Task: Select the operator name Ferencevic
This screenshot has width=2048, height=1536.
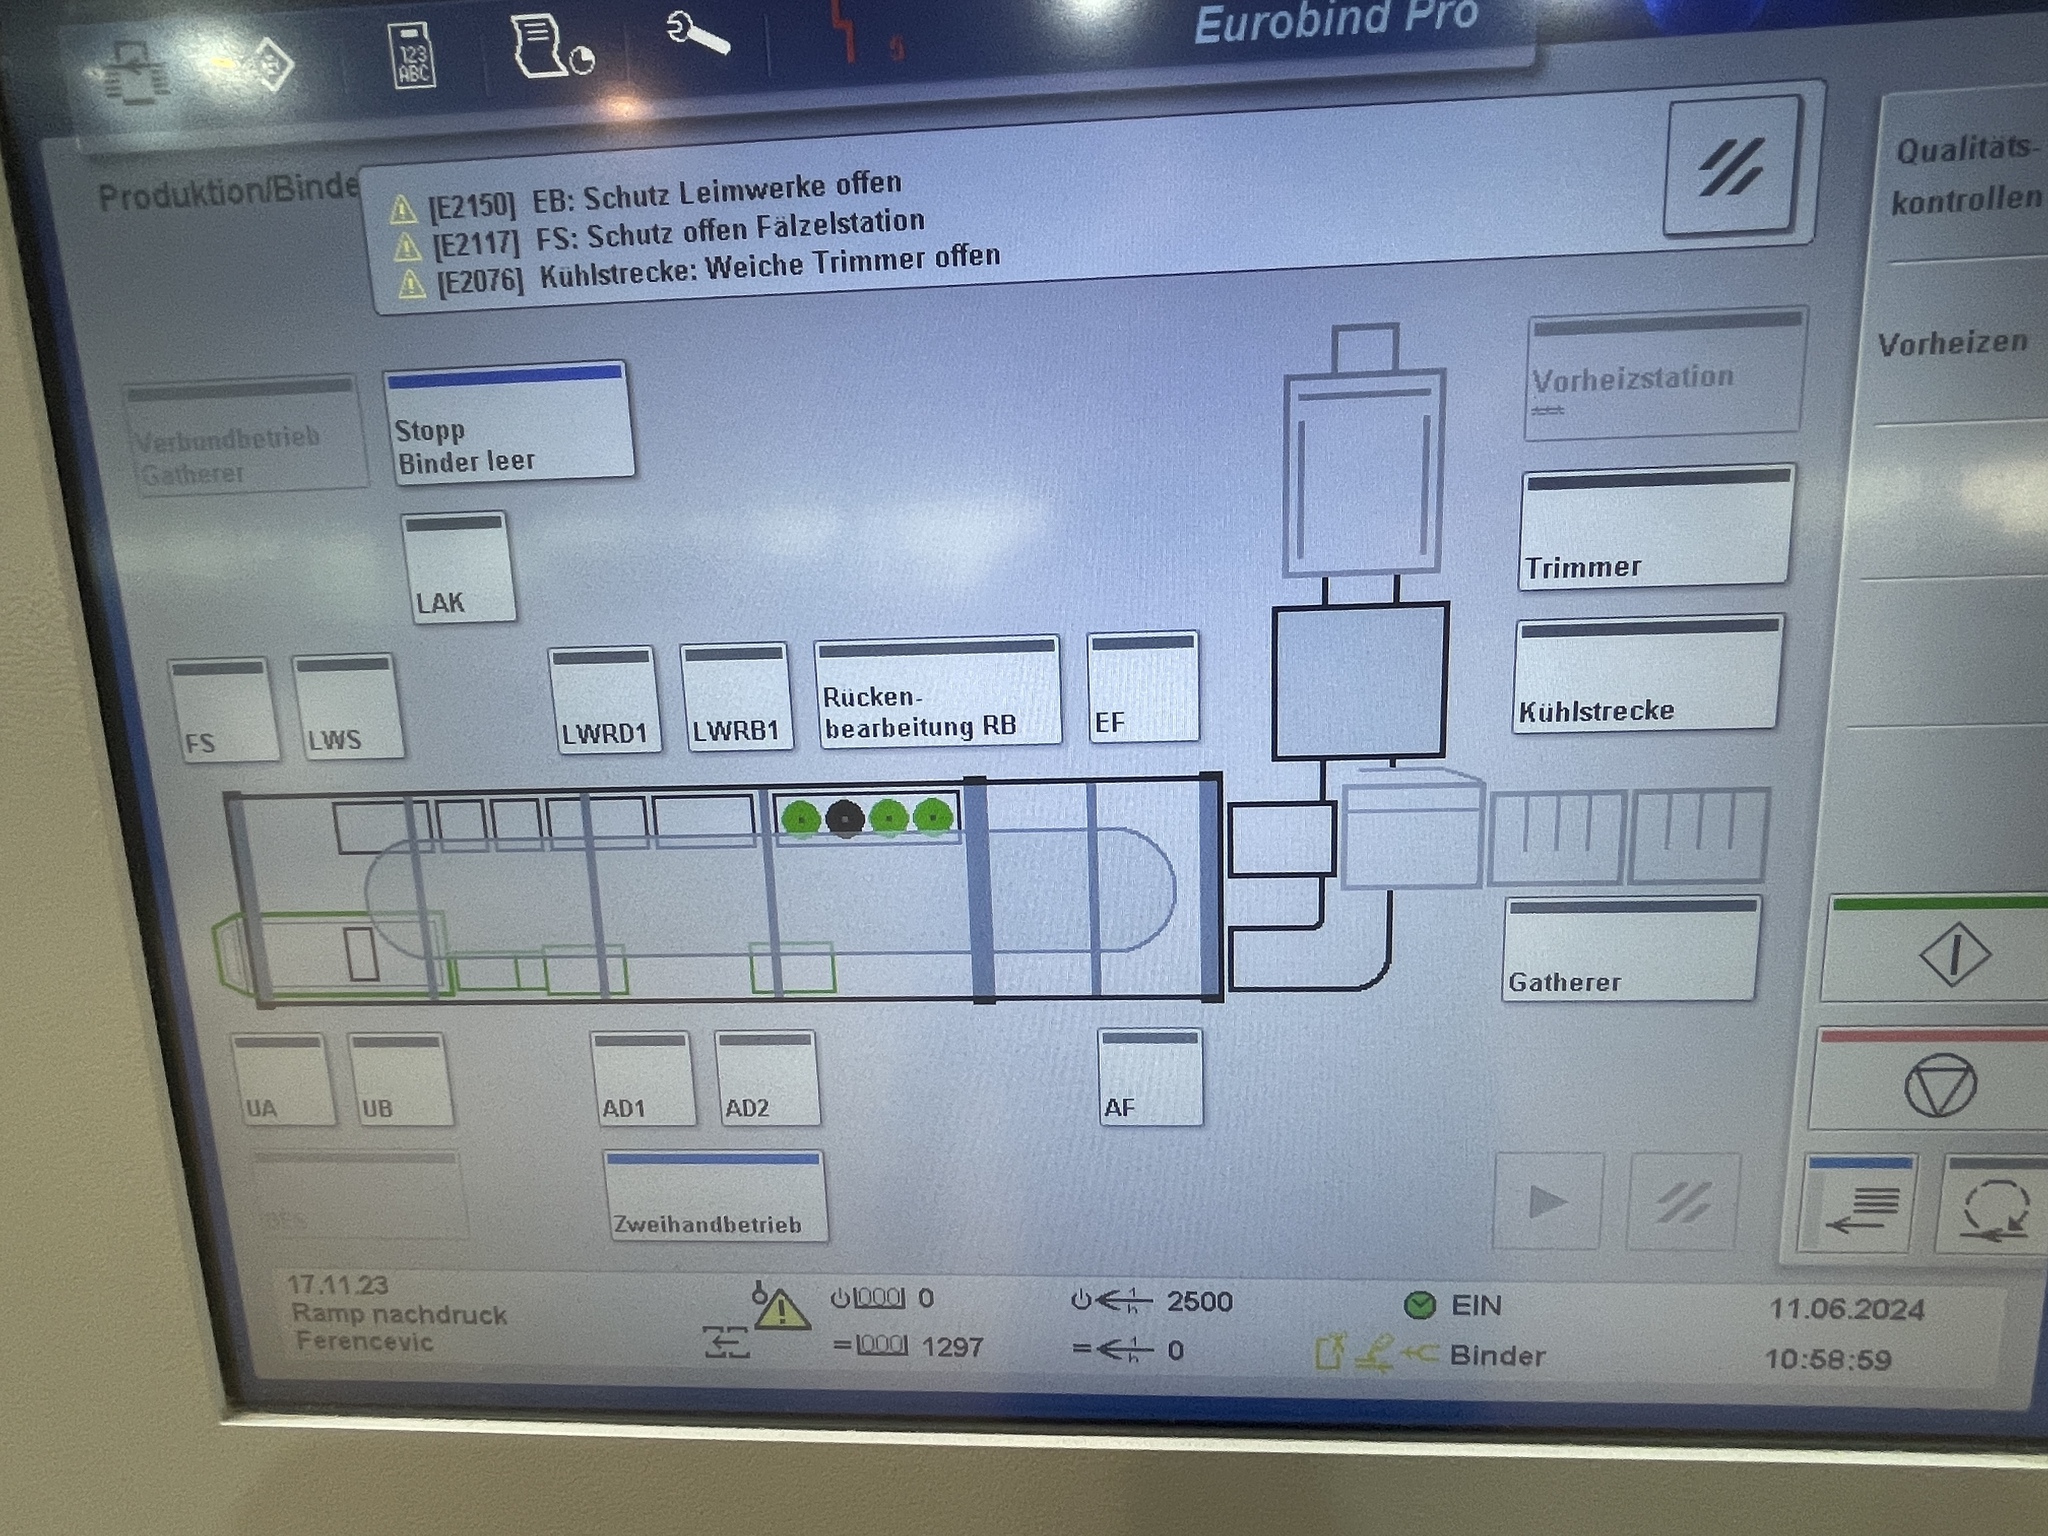Action: pyautogui.click(x=364, y=1341)
